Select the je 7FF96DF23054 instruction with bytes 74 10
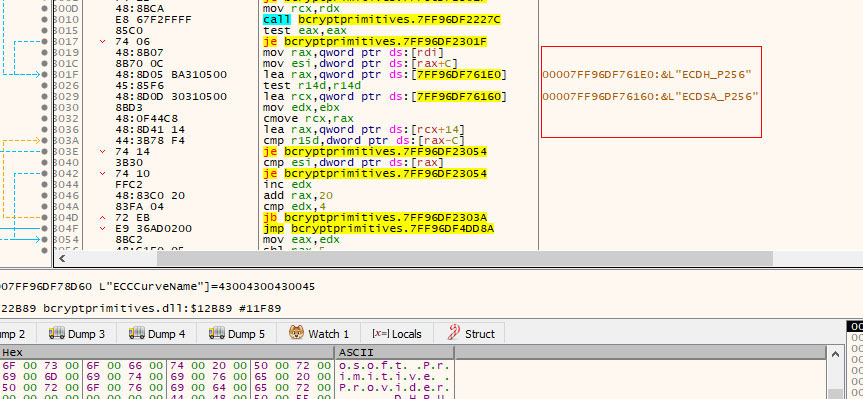Viewport: 863px width, 399px height. tap(375, 173)
